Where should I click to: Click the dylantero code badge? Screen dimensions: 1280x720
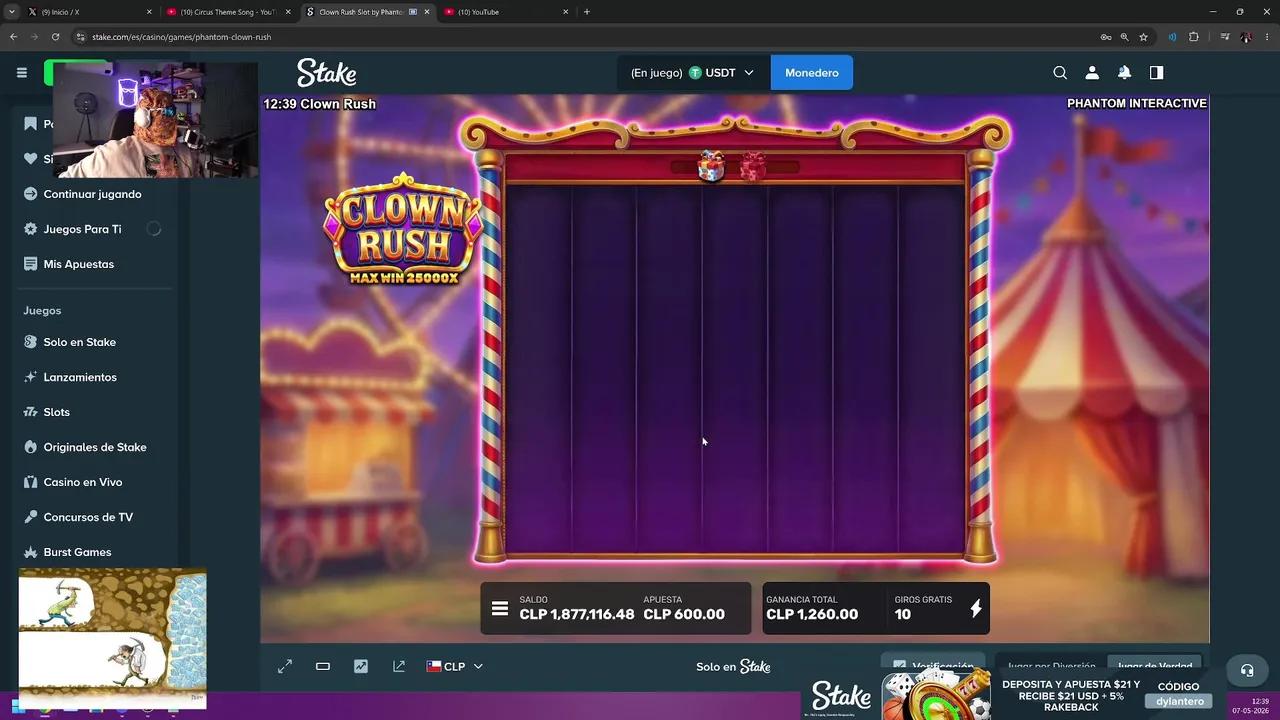click(x=1178, y=701)
